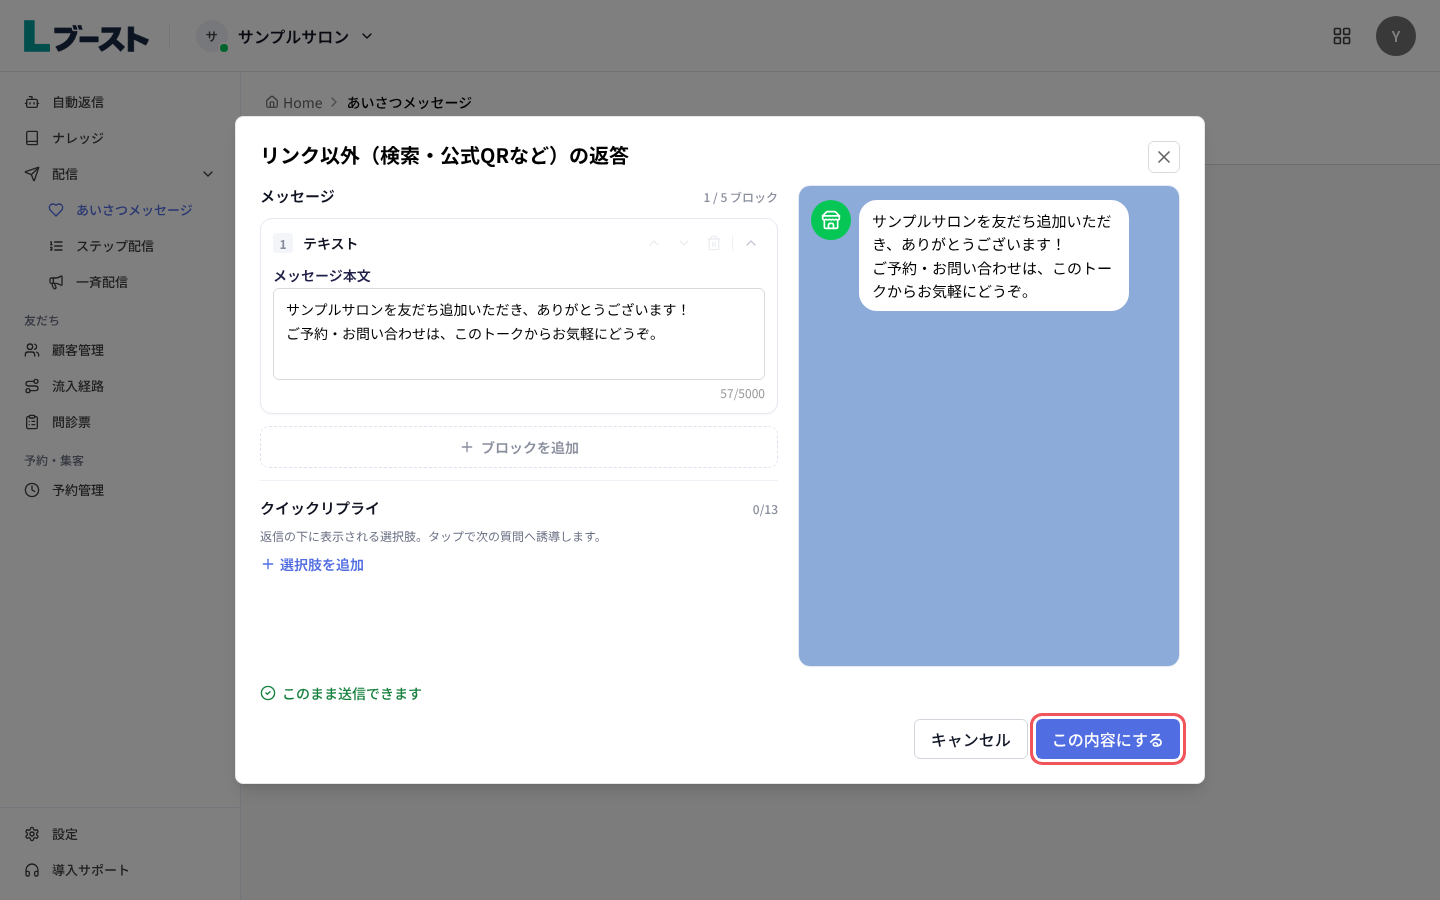The image size is (1440, 900).
Task: Click the block number 1 badge
Action: coord(283,244)
